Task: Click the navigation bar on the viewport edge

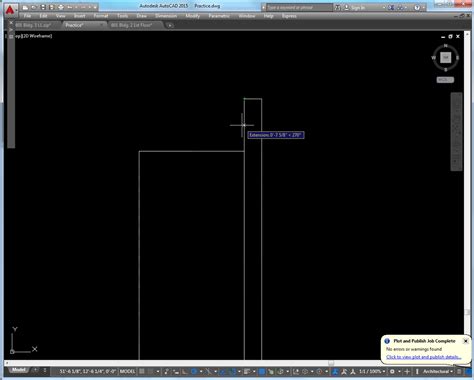Action: point(456,132)
